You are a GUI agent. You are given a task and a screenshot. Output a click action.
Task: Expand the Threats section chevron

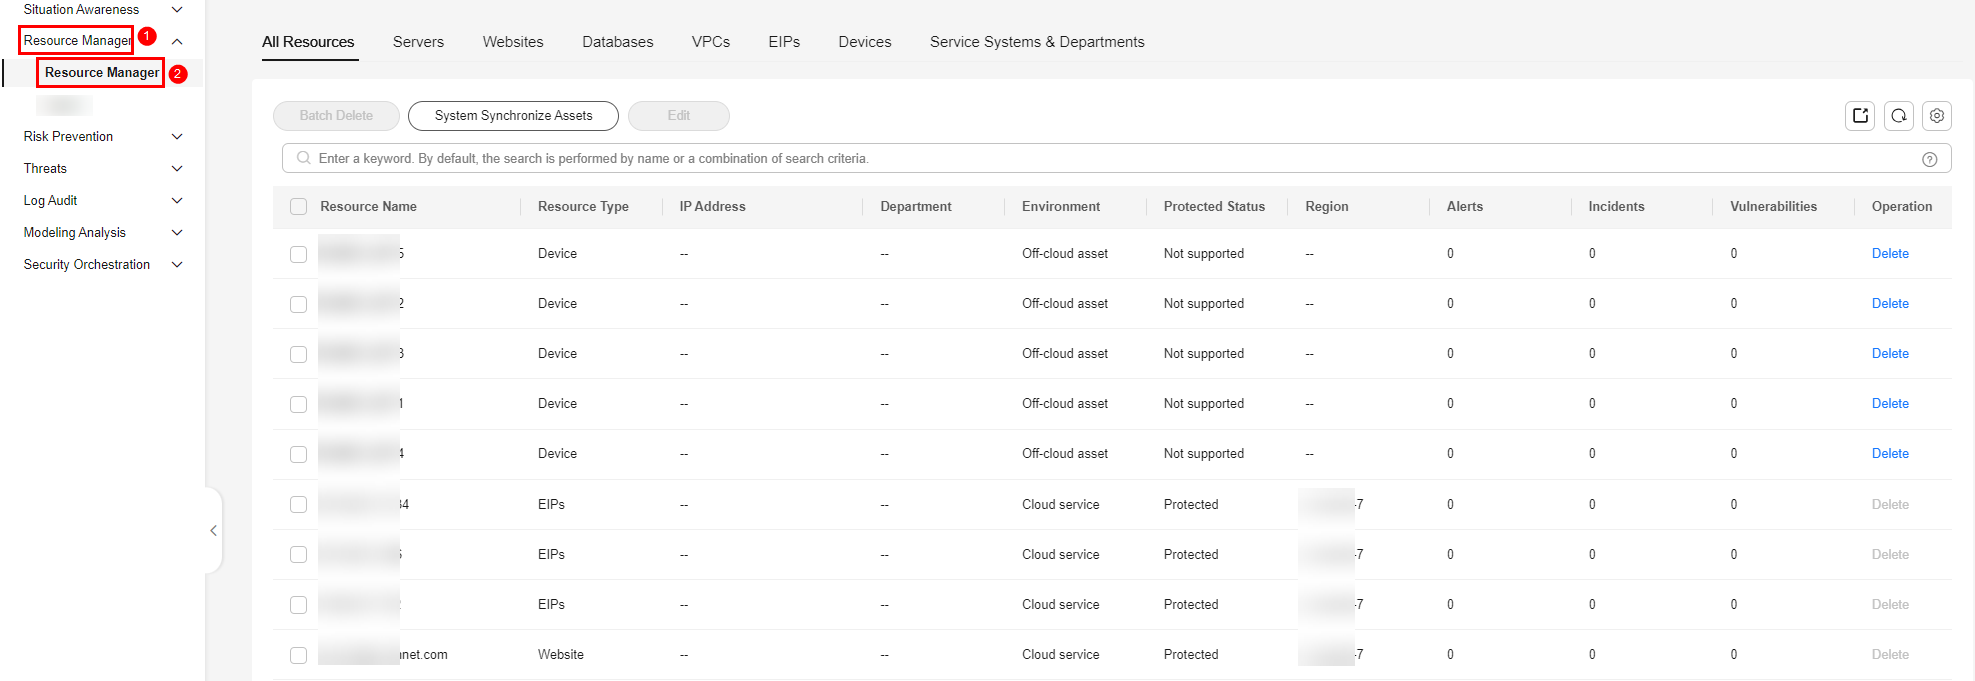coord(177,169)
